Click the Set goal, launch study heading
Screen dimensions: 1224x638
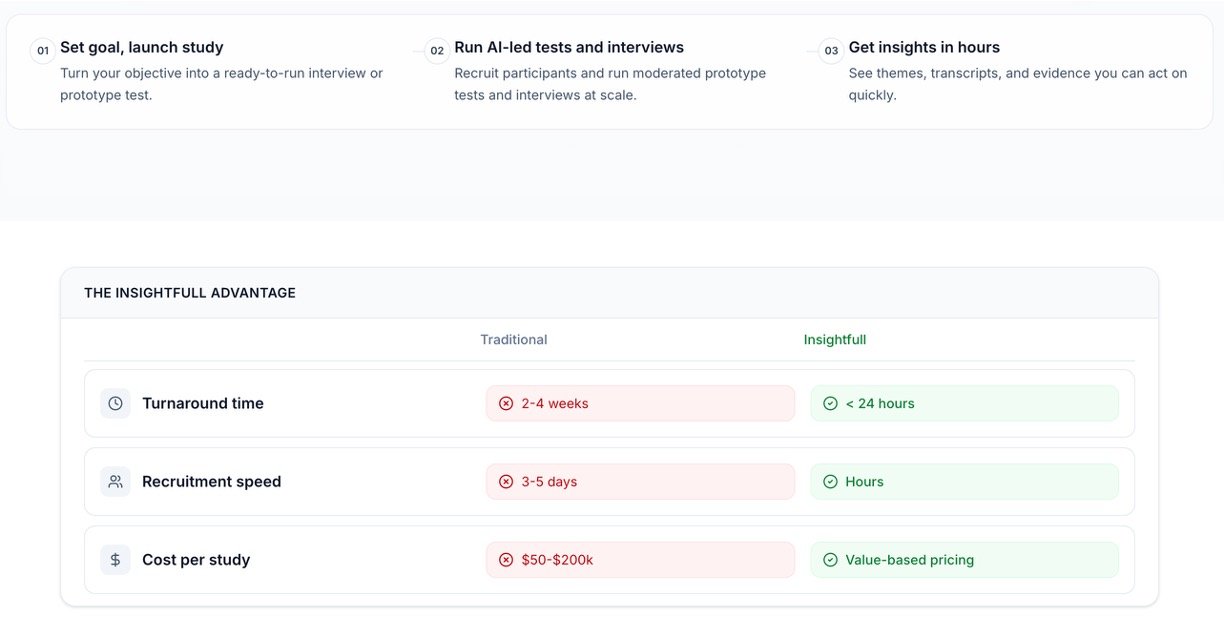click(142, 47)
